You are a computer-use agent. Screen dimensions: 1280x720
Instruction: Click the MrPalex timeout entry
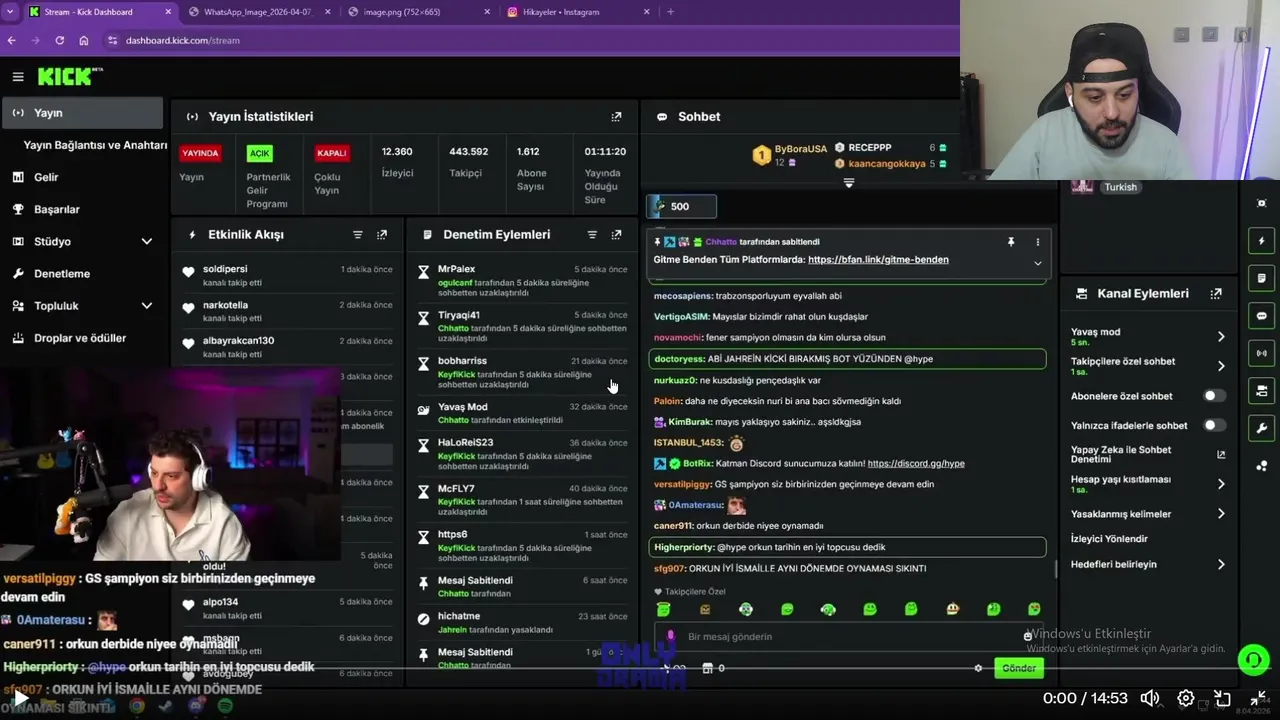pos(523,281)
